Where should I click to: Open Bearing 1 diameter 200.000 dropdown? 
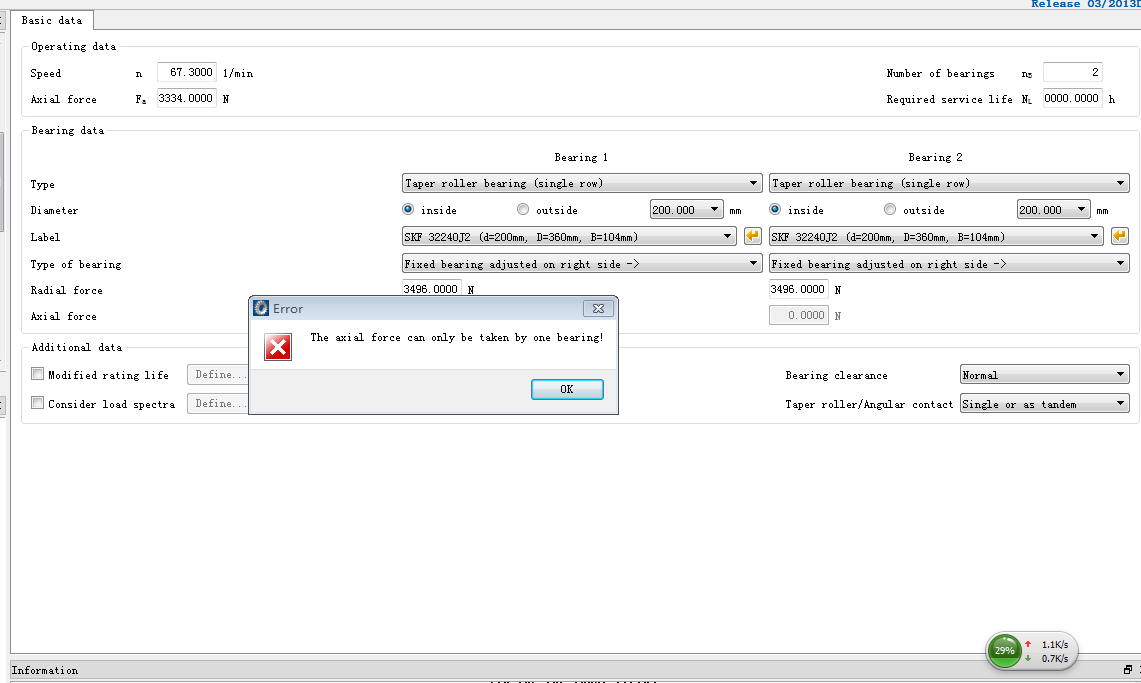pos(686,209)
